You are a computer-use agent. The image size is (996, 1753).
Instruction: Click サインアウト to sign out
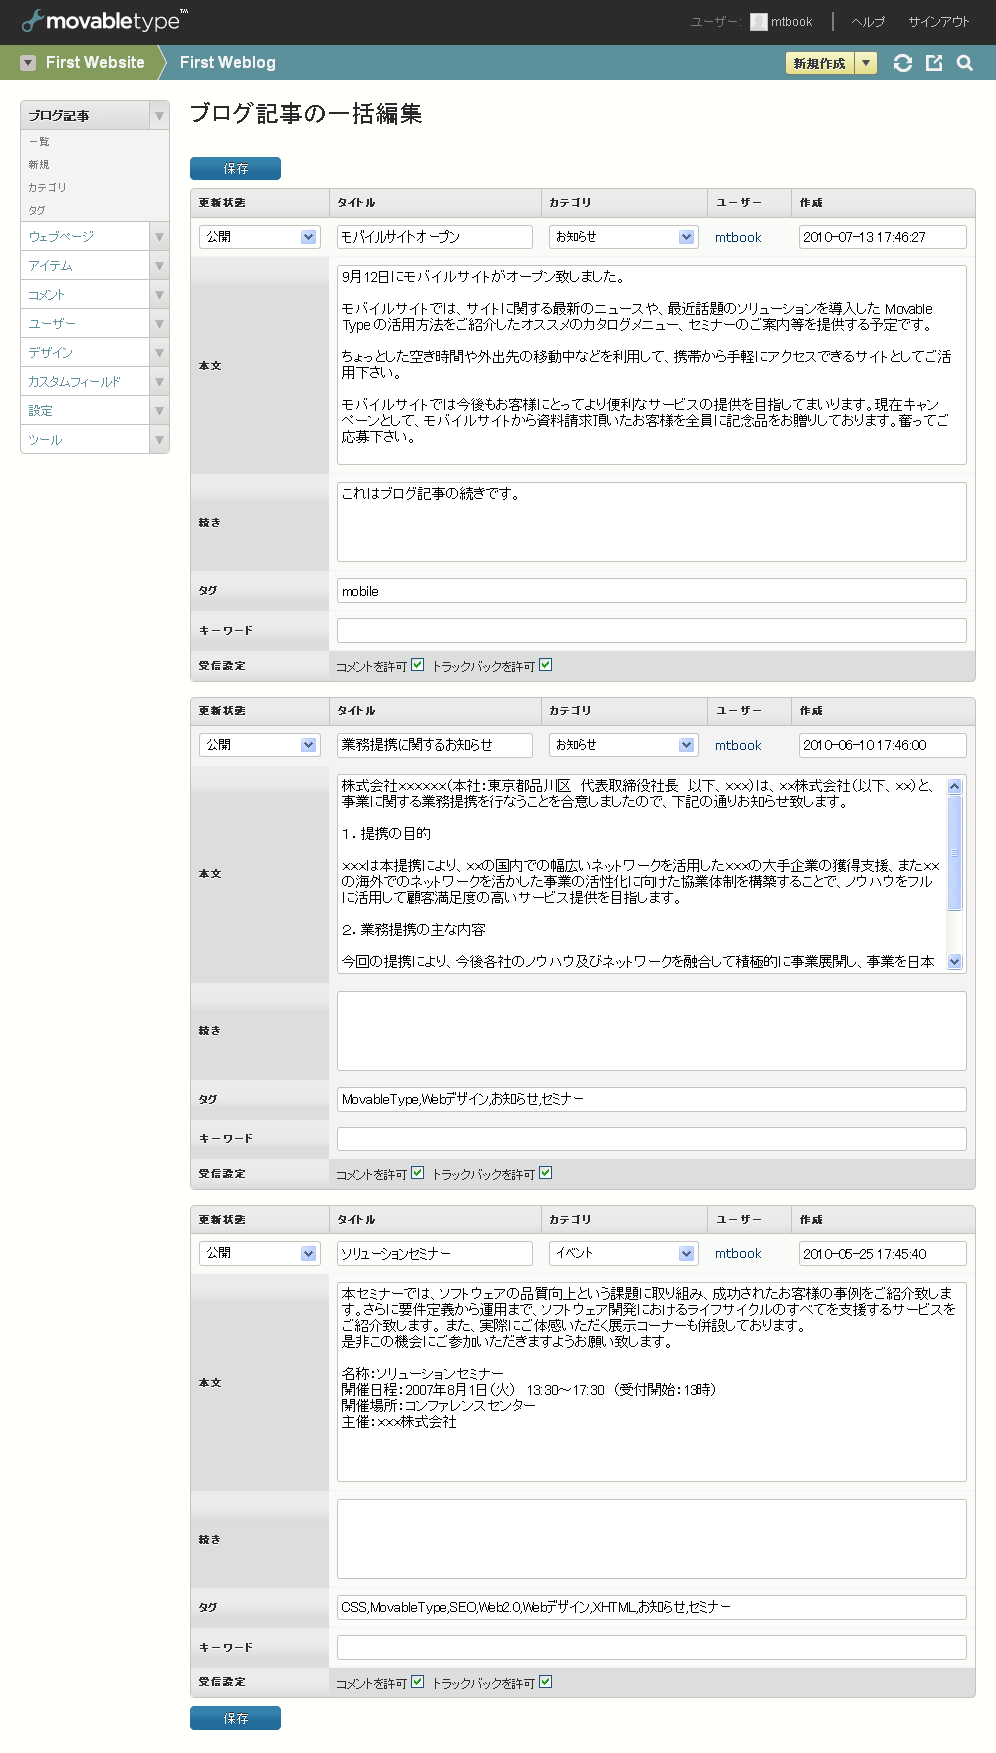click(939, 22)
